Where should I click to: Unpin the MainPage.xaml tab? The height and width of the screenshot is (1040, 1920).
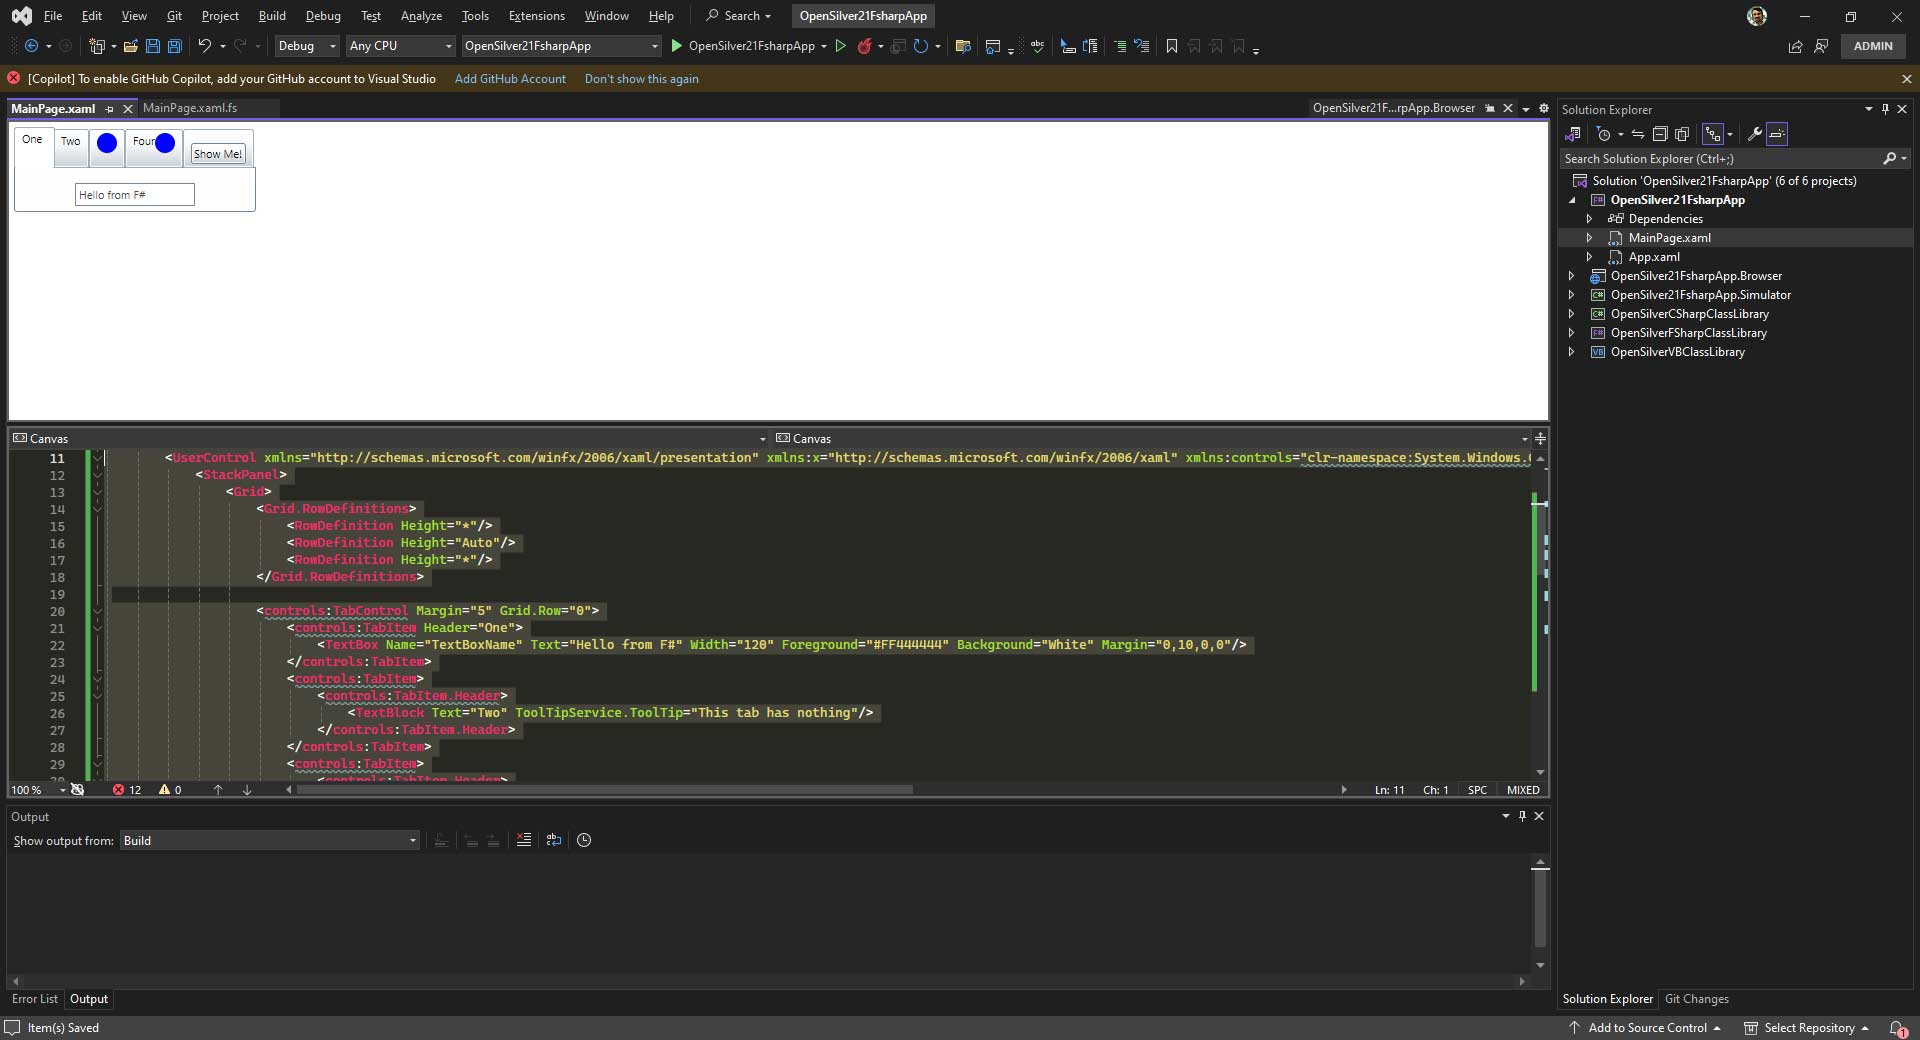[x=112, y=109]
